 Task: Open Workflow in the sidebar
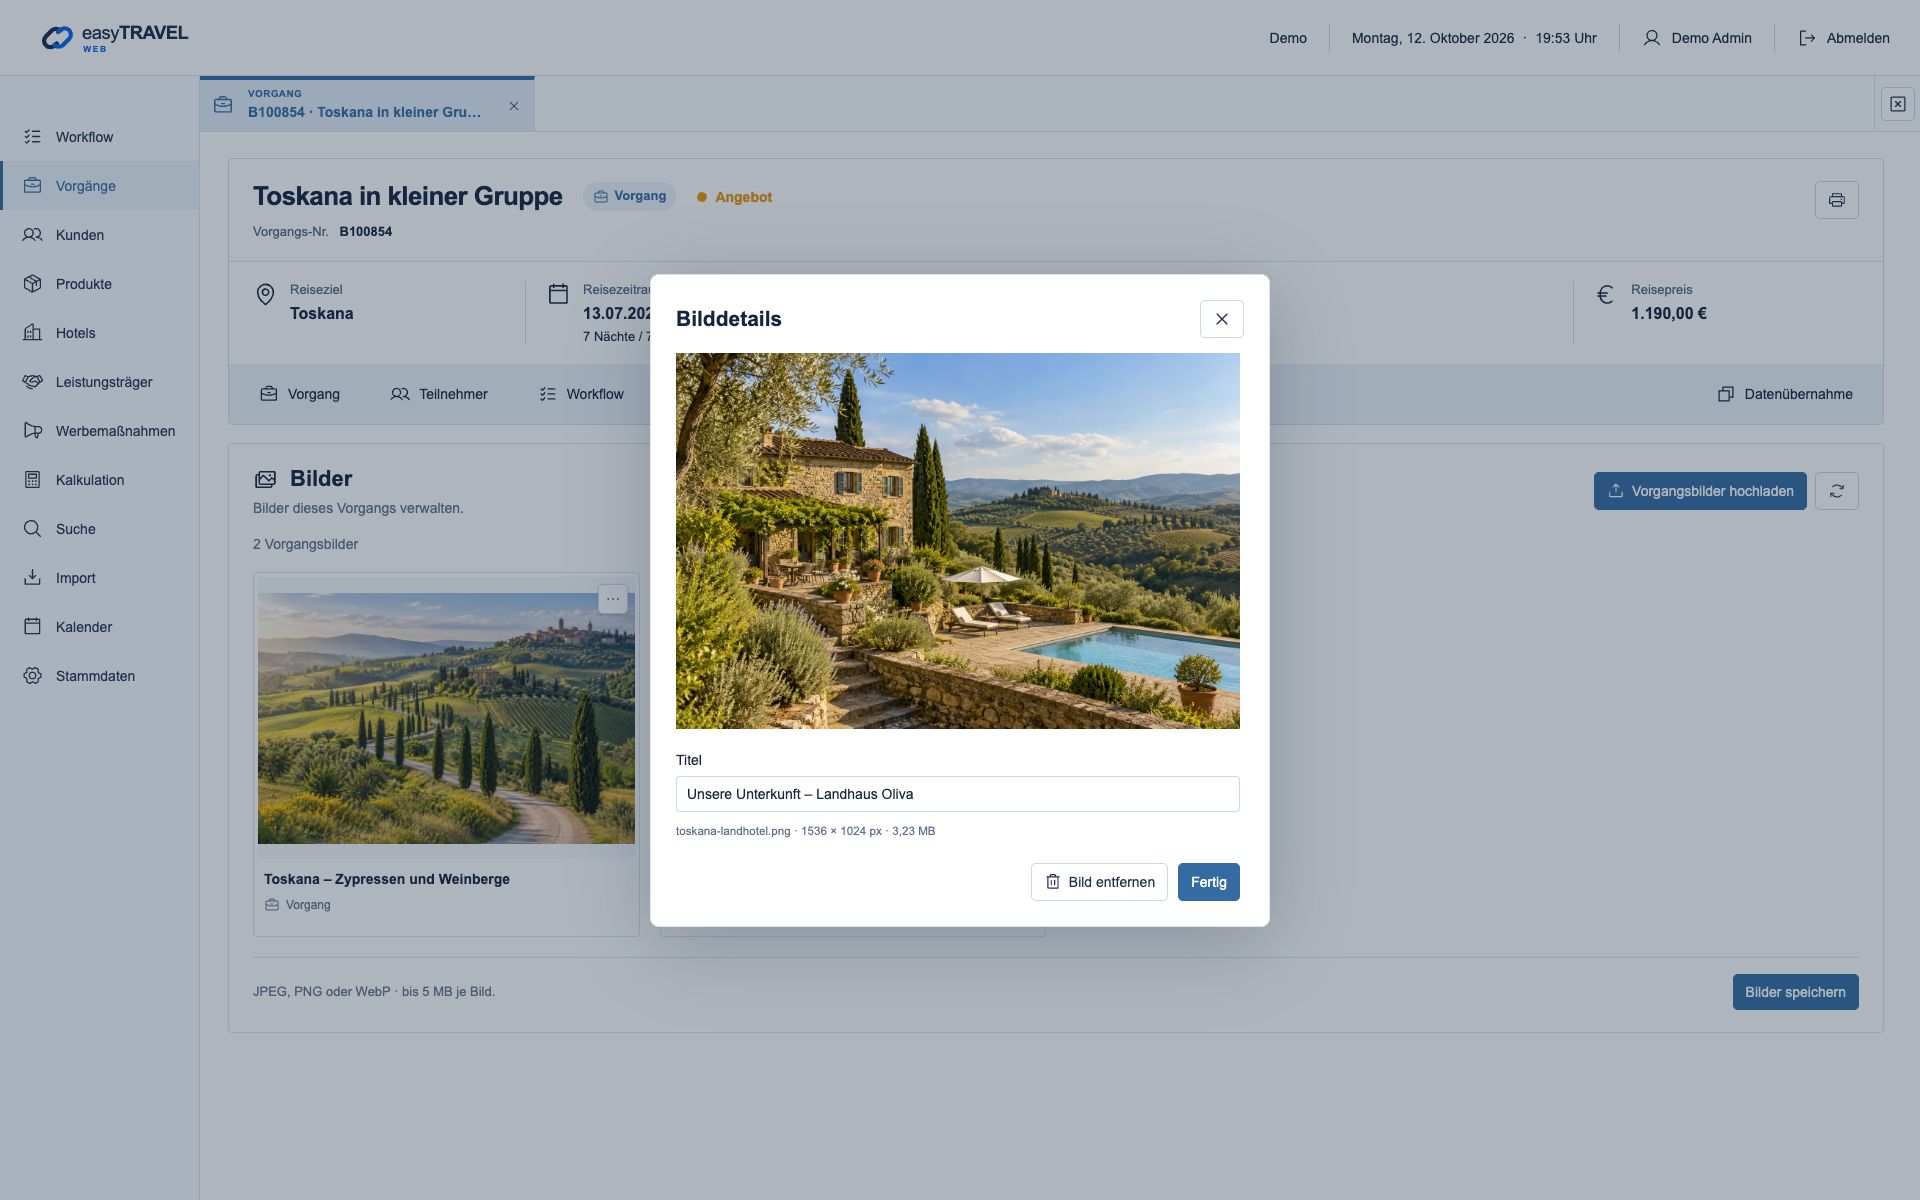click(x=100, y=137)
